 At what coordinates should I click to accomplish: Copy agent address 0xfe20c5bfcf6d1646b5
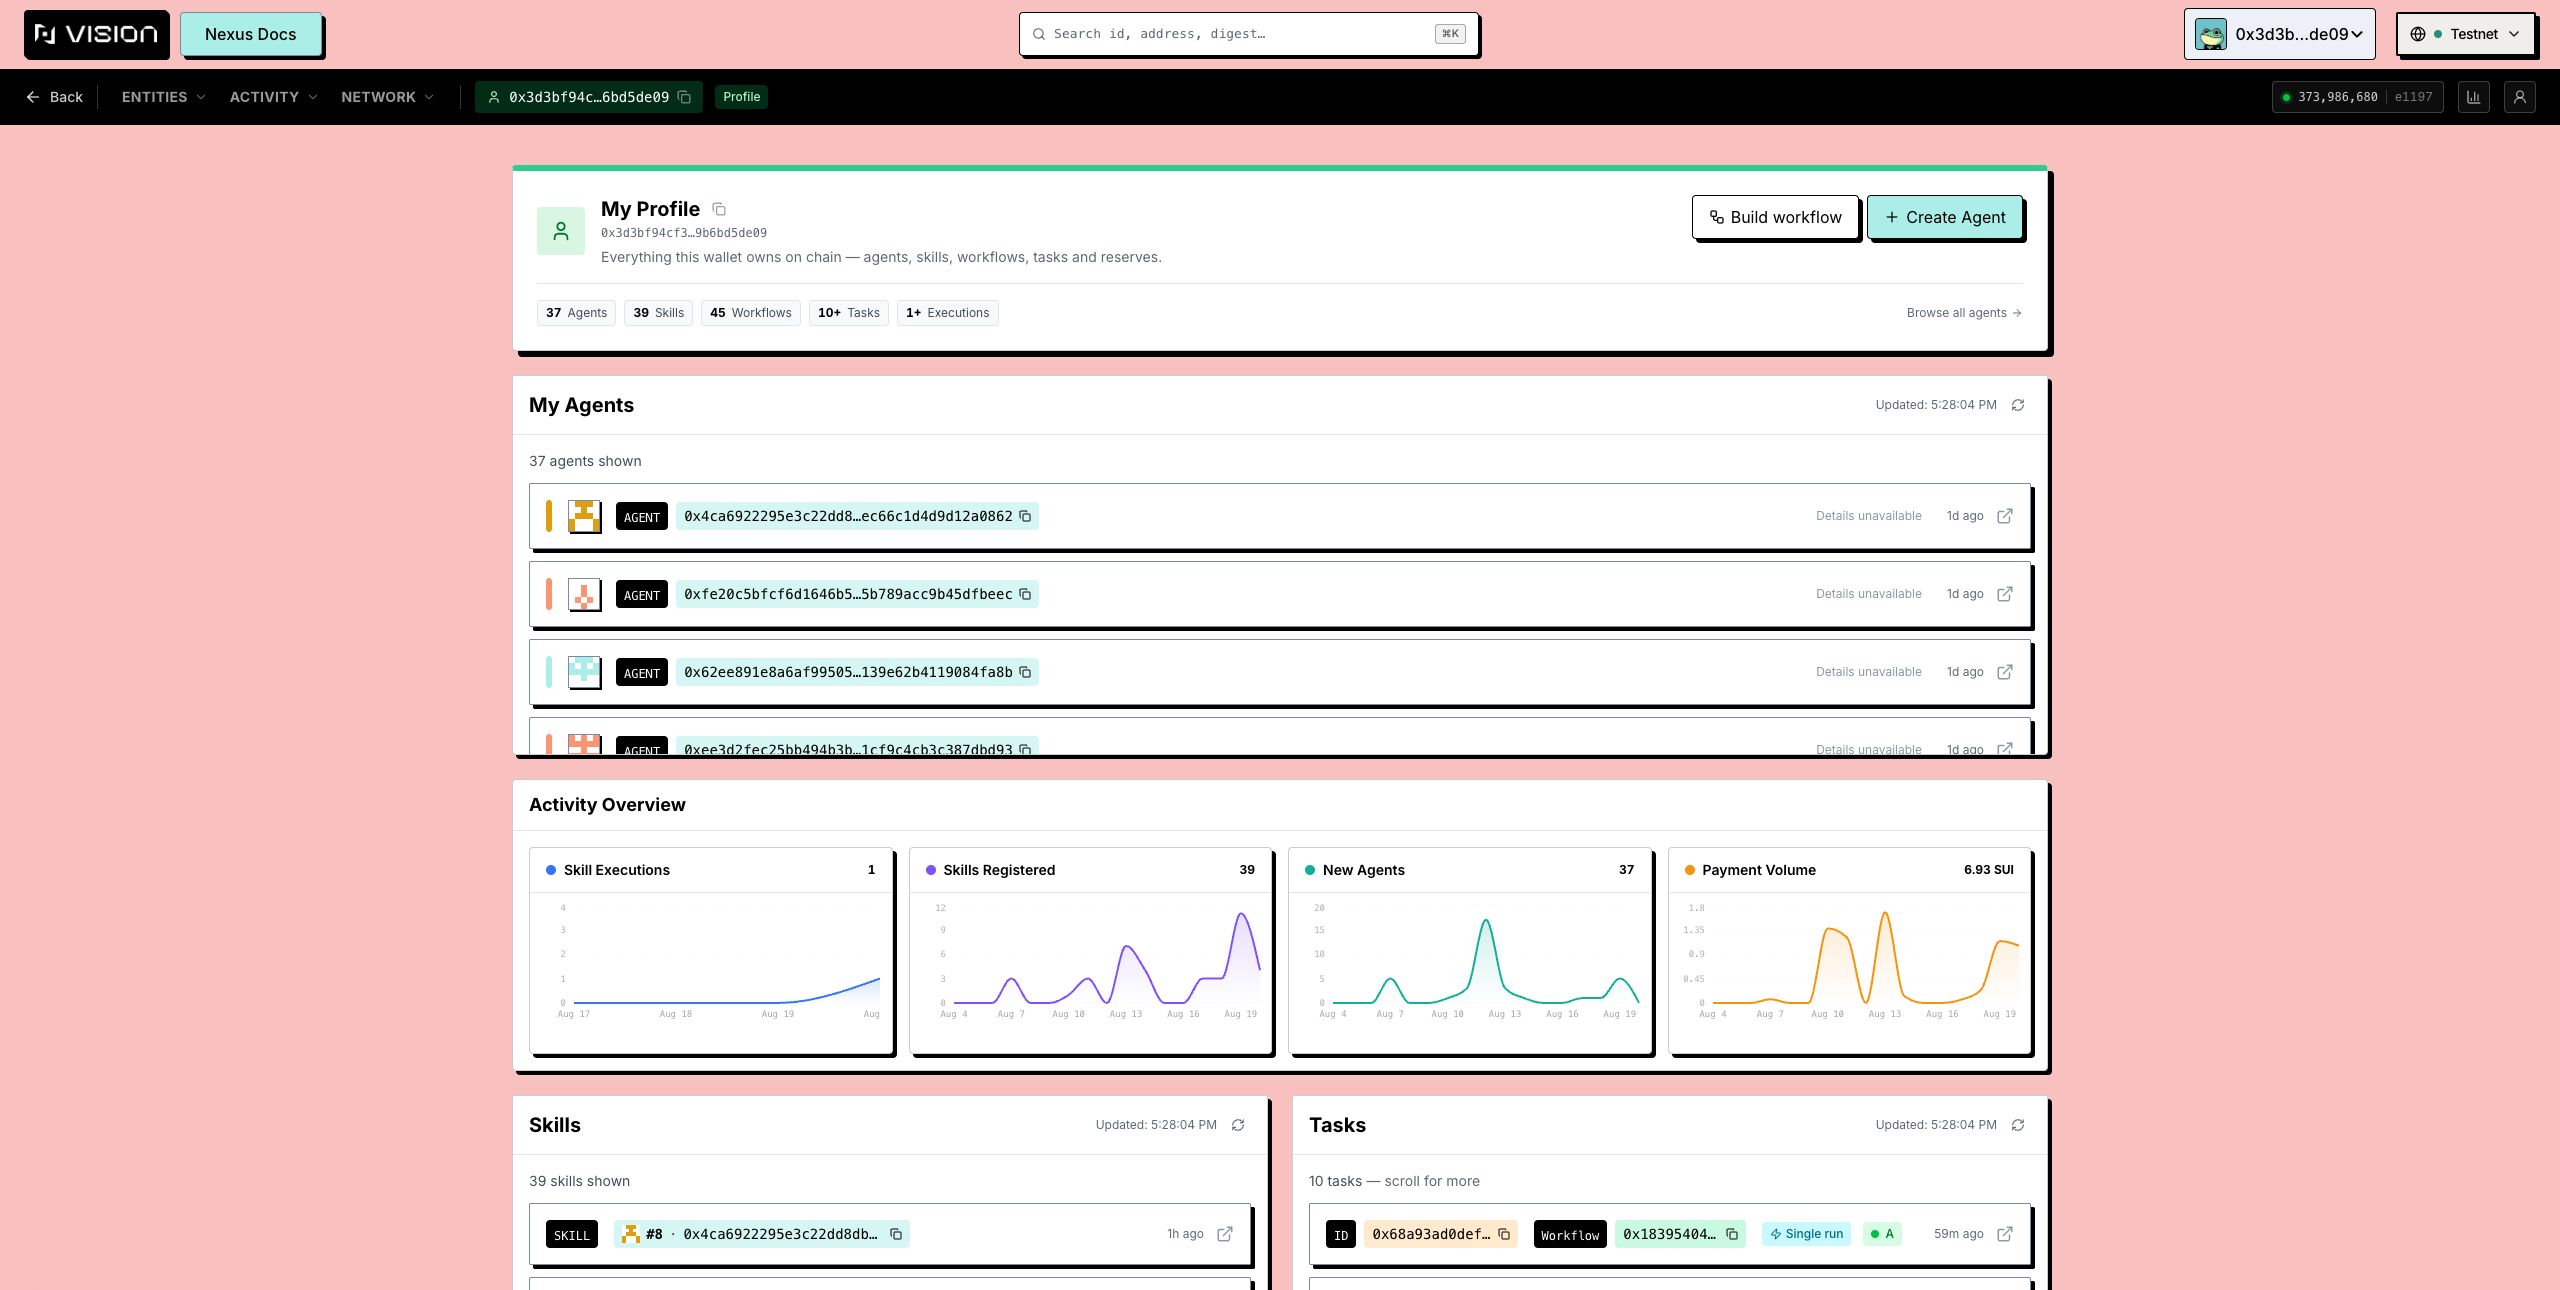[x=1025, y=594]
